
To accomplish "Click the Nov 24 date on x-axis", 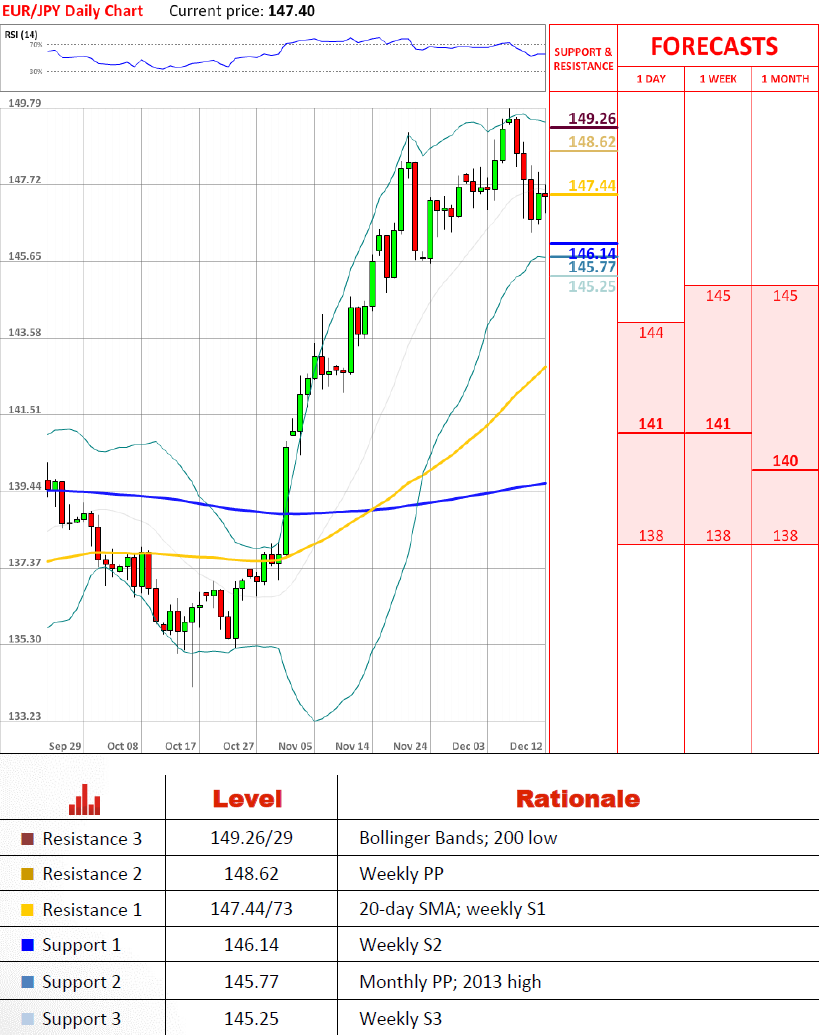I will tap(410, 746).
